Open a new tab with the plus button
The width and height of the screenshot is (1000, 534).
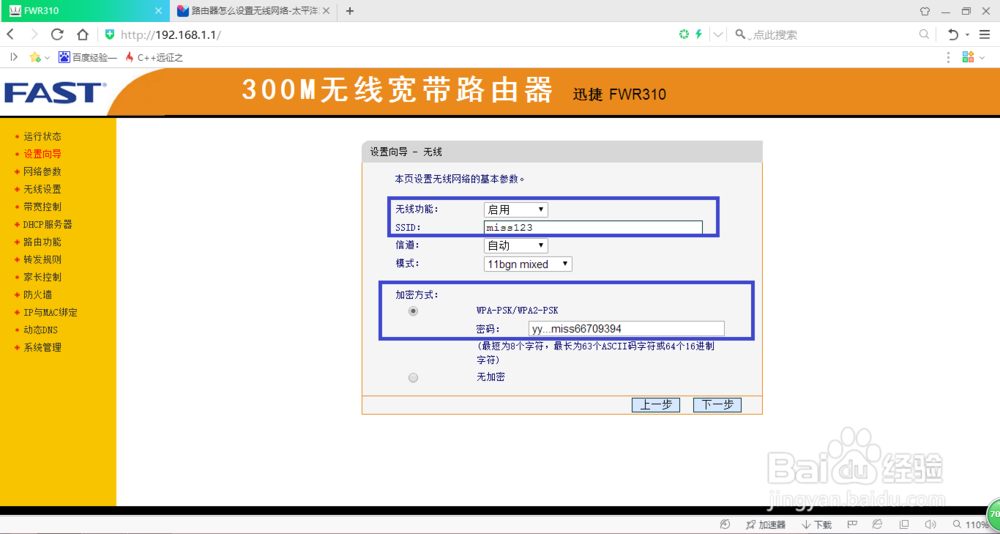tap(349, 11)
